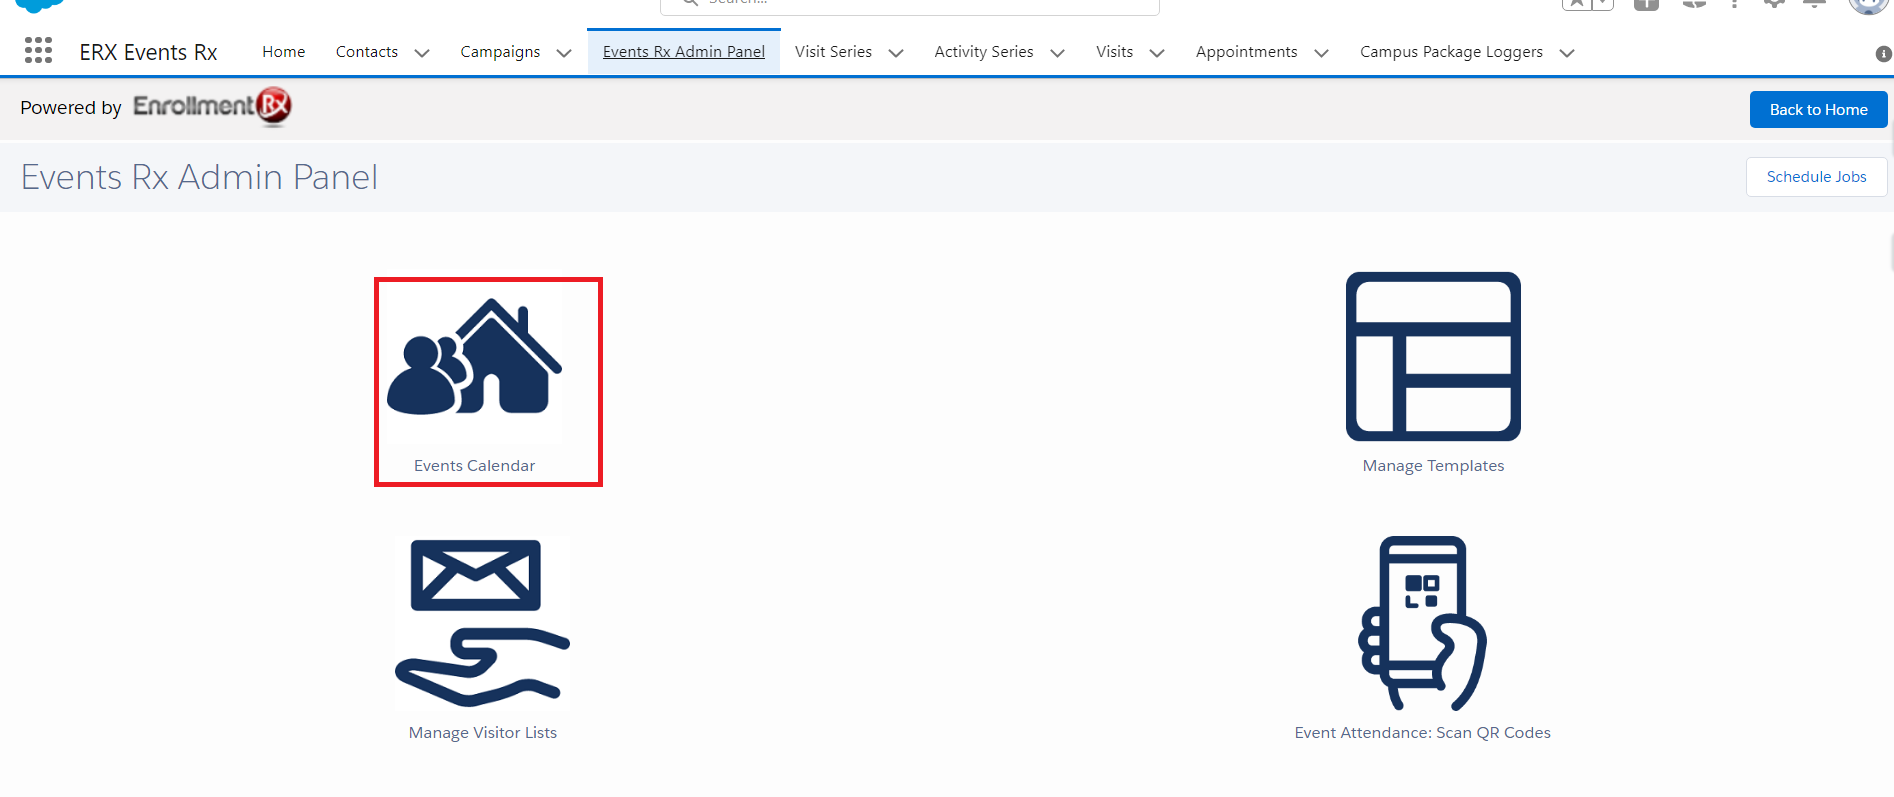Expand the Campaigns dropdown chevron
The width and height of the screenshot is (1894, 797).
point(564,53)
